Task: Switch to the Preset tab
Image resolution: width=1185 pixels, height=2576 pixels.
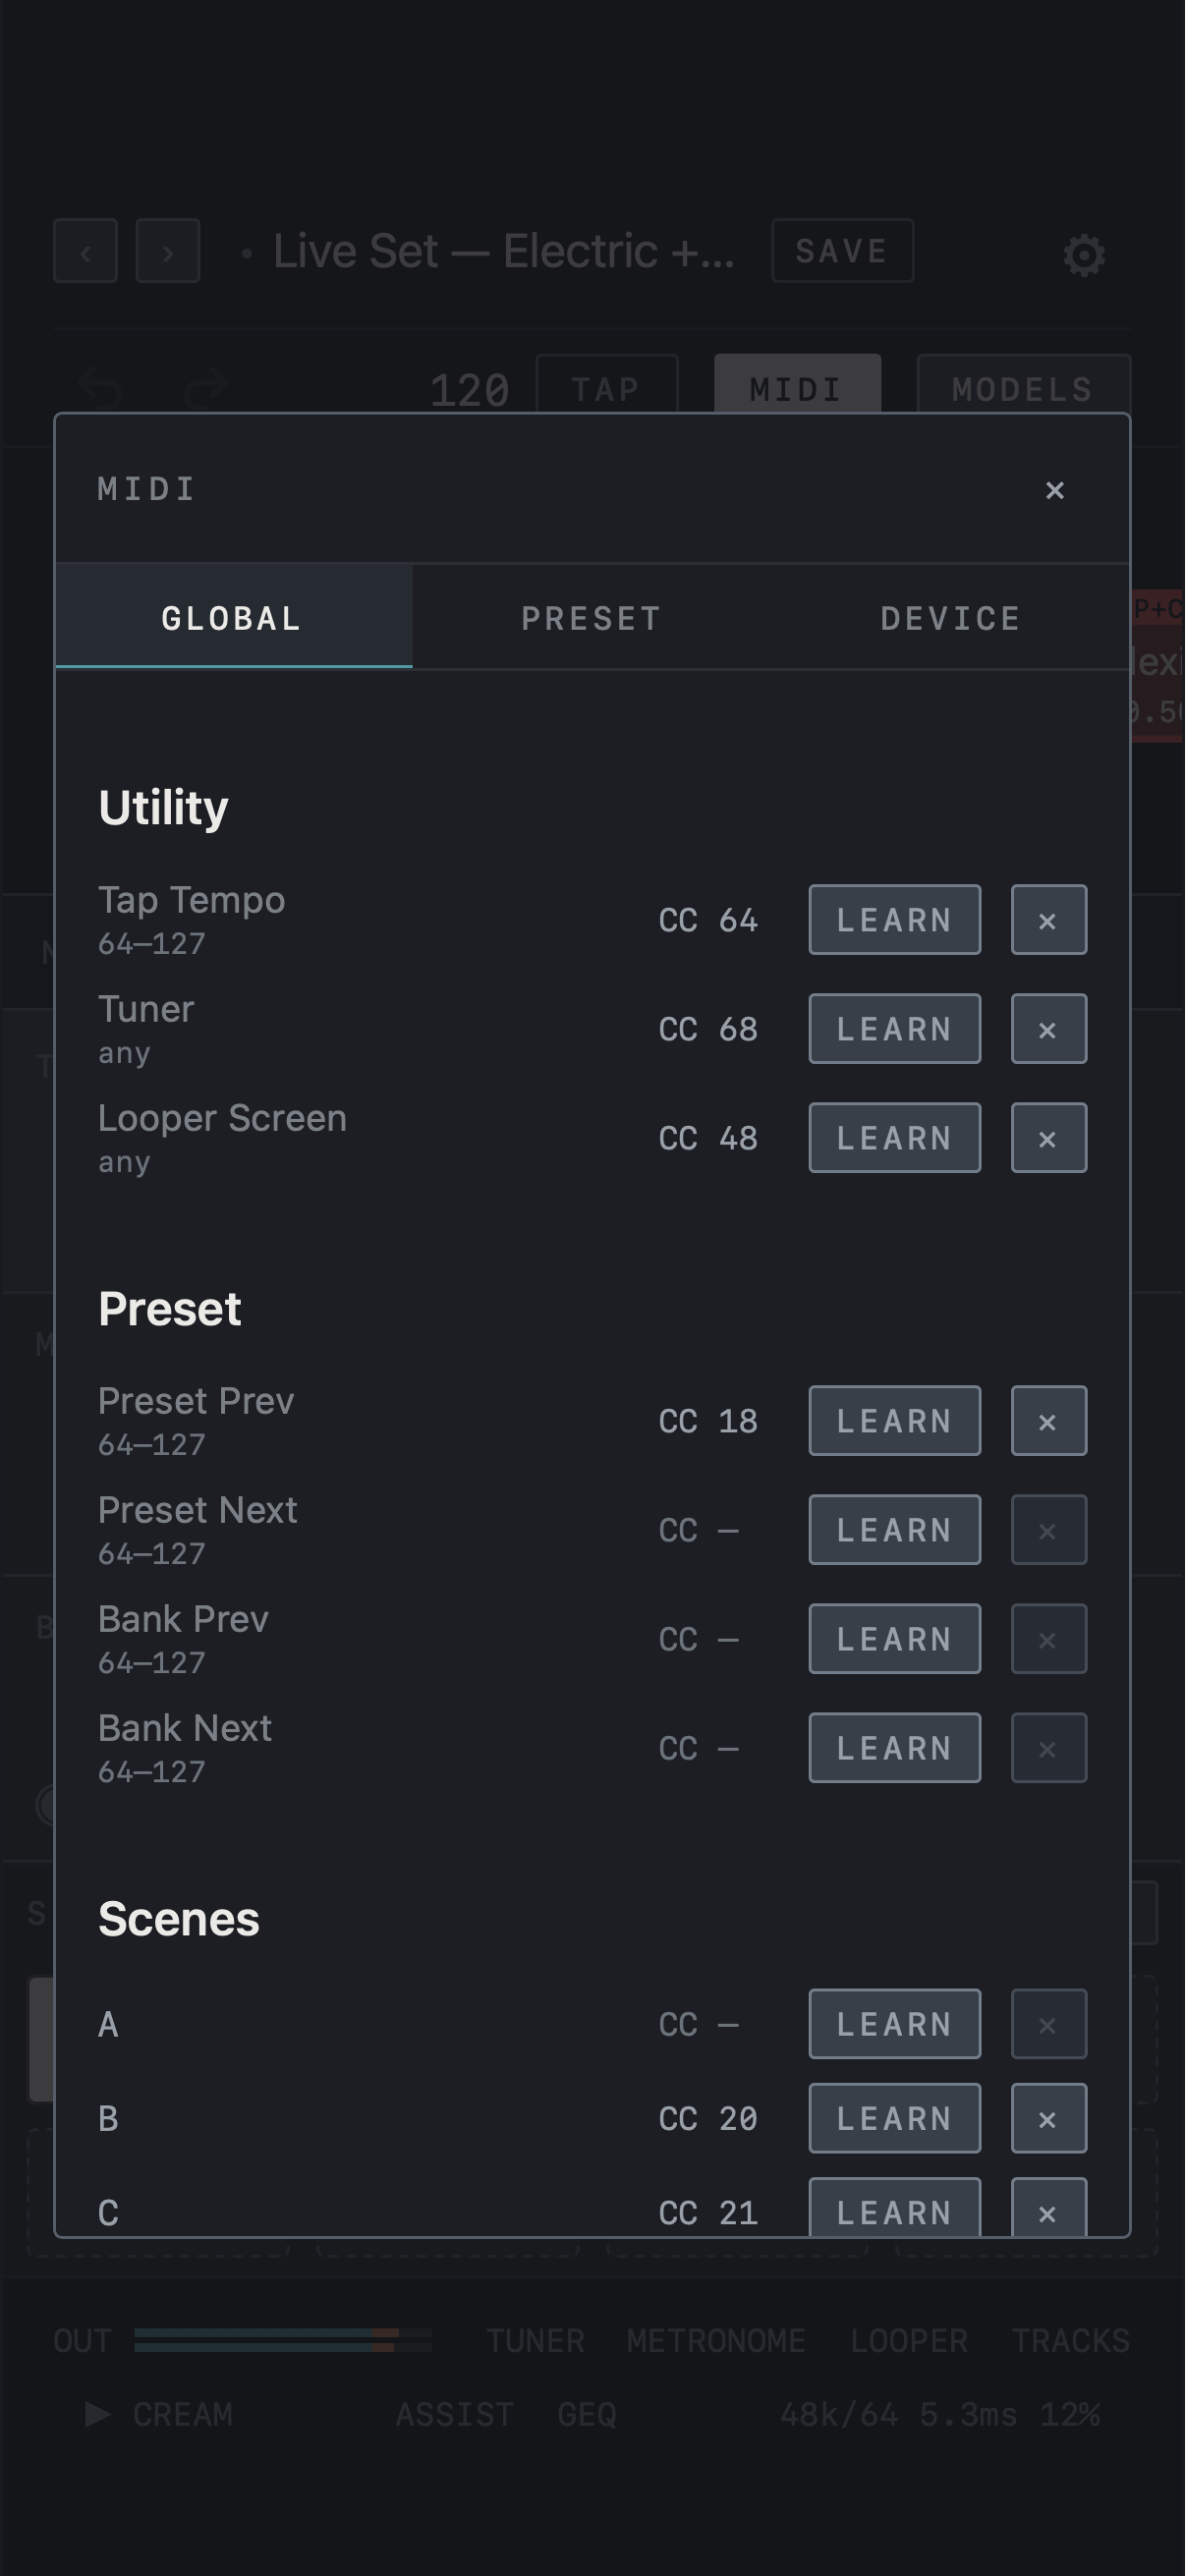Action: coord(591,617)
